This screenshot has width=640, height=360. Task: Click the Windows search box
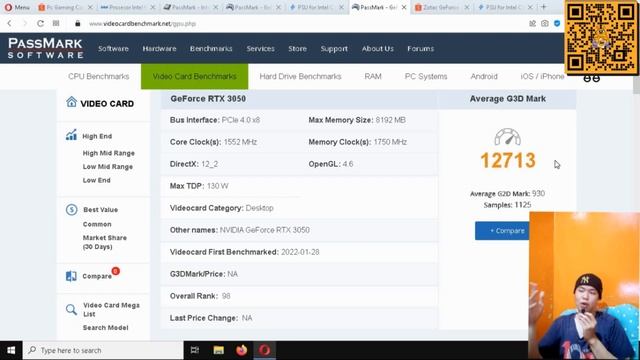(x=103, y=350)
